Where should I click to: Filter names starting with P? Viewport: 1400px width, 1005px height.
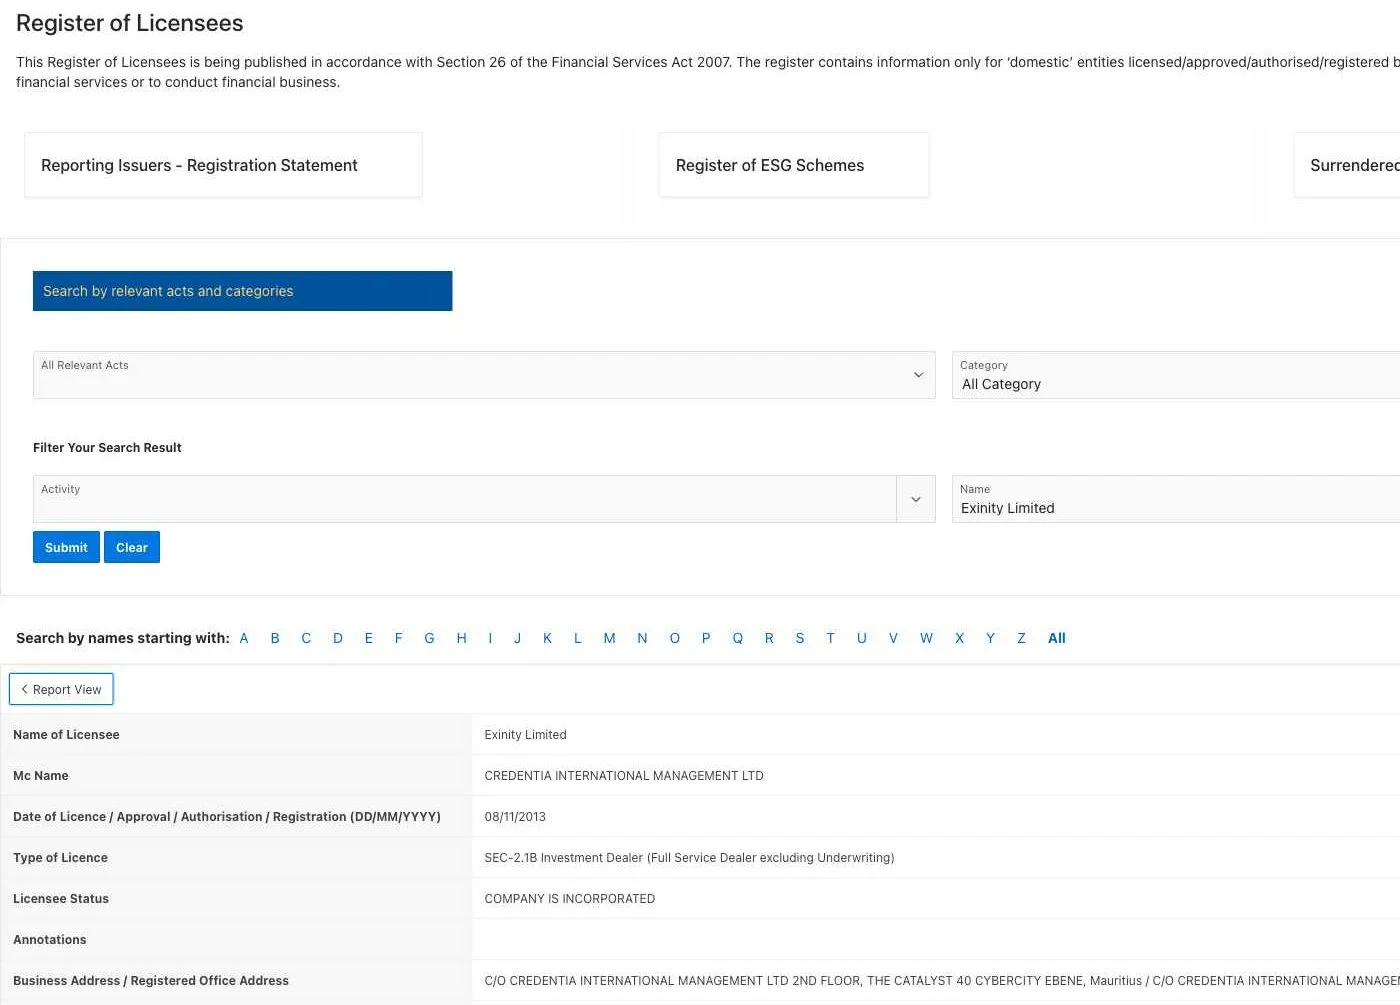pos(706,638)
